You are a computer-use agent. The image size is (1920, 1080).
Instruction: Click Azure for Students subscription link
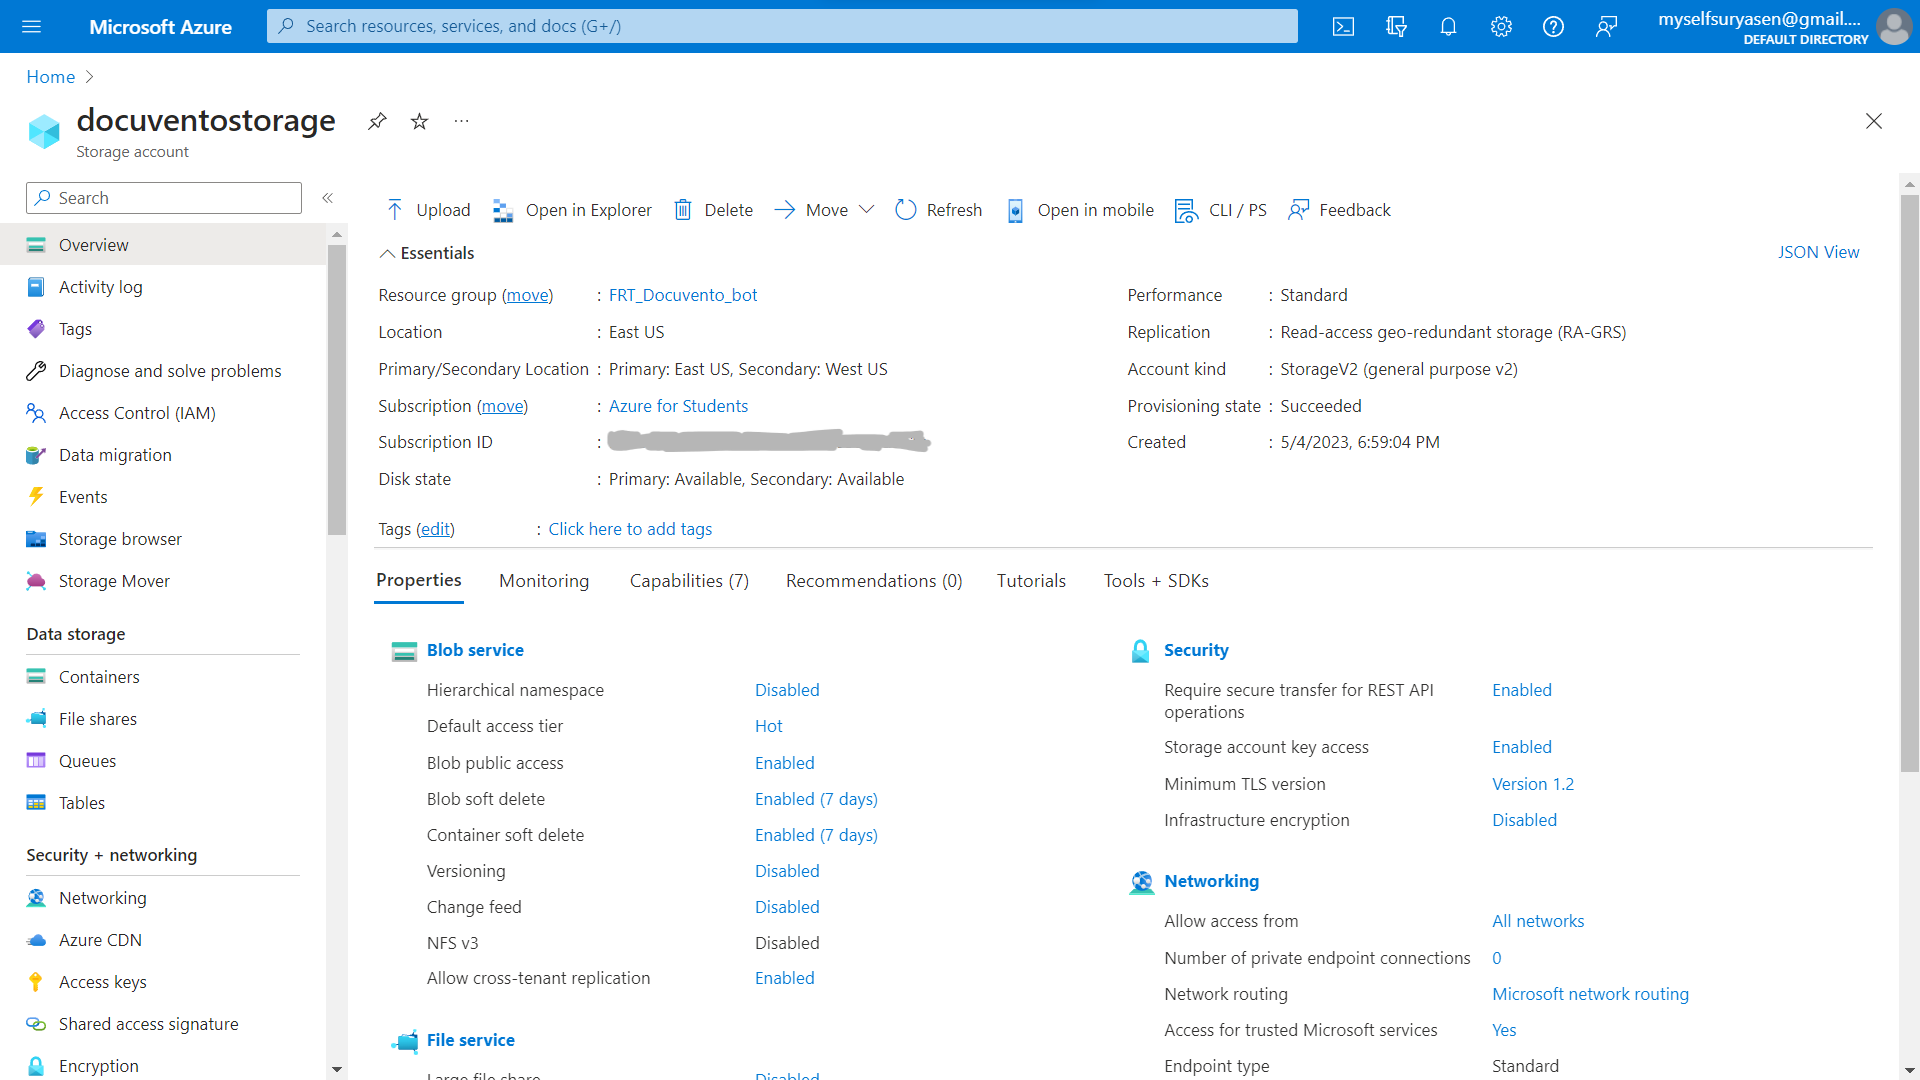pyautogui.click(x=678, y=406)
